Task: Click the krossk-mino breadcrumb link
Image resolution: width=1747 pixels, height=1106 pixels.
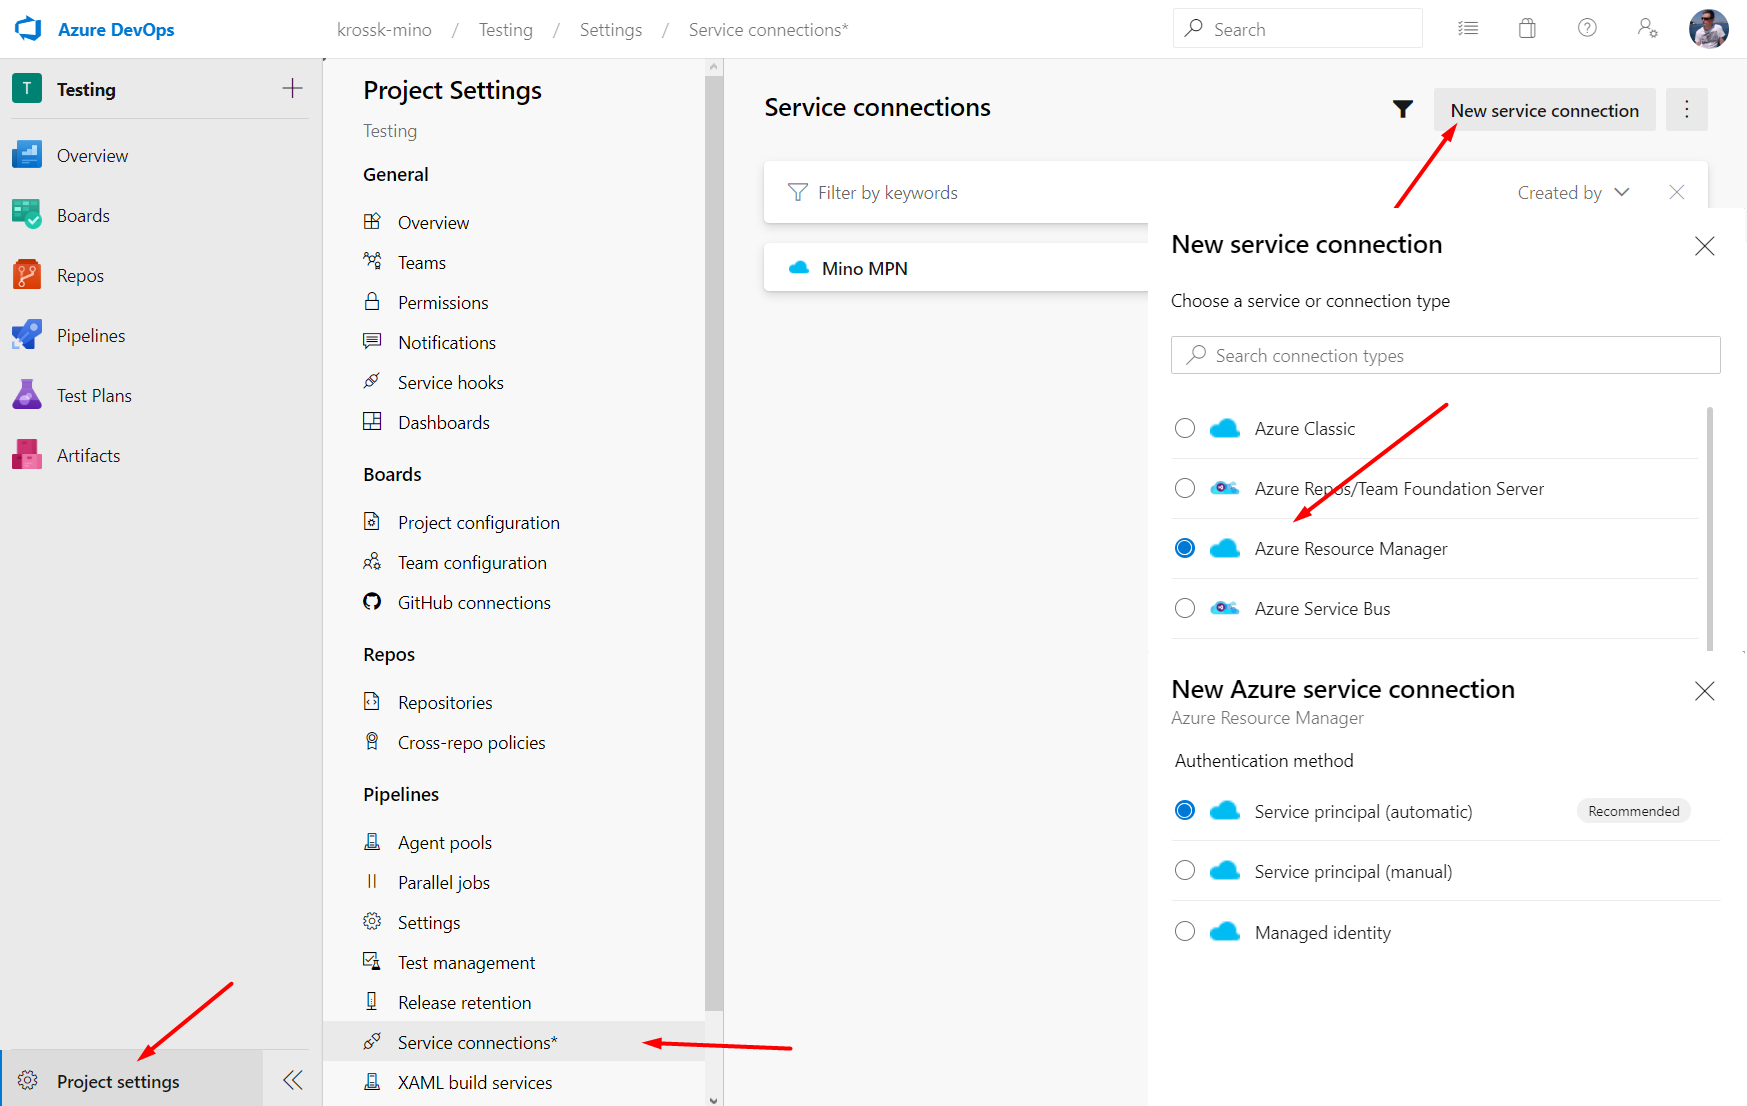Action: pos(384,30)
